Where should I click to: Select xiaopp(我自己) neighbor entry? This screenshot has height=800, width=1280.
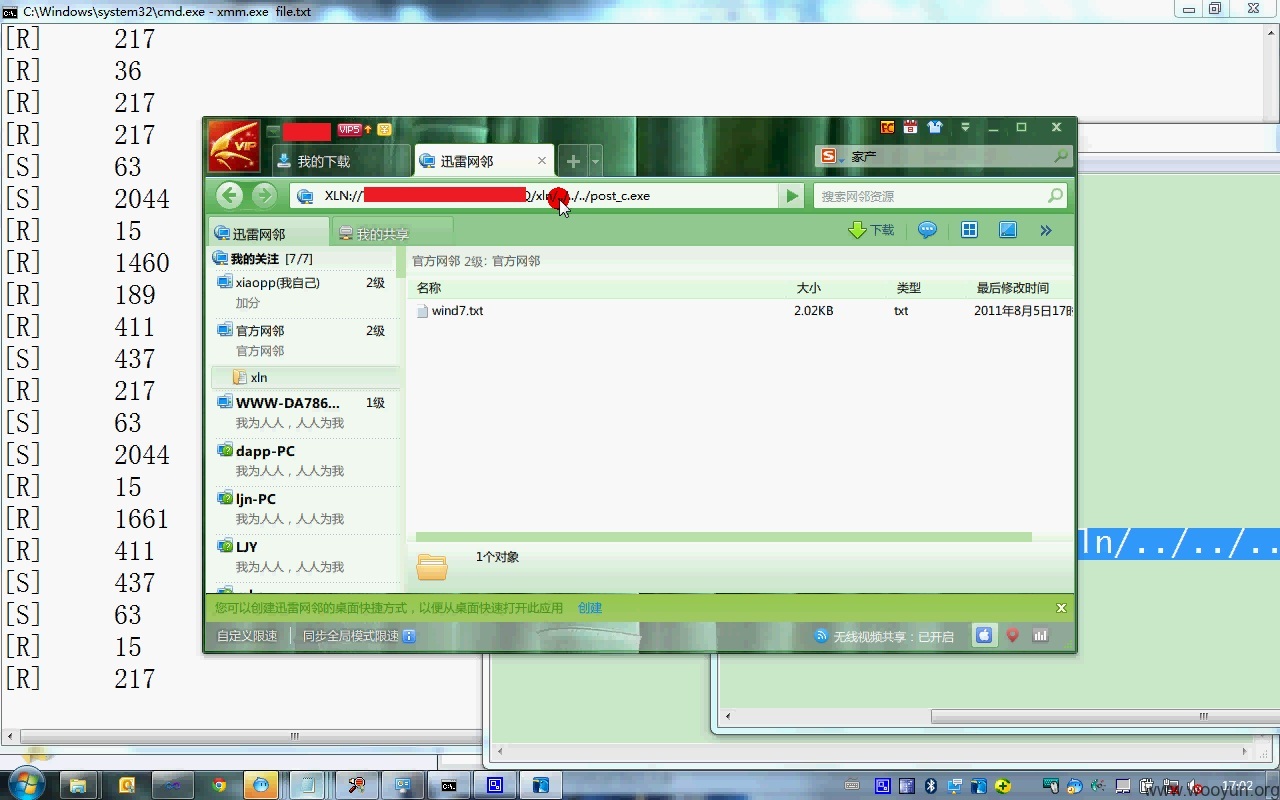(305, 292)
